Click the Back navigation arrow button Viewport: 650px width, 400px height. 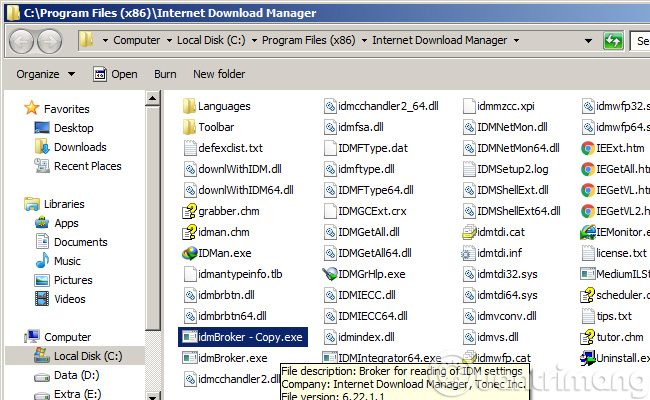tap(22, 41)
